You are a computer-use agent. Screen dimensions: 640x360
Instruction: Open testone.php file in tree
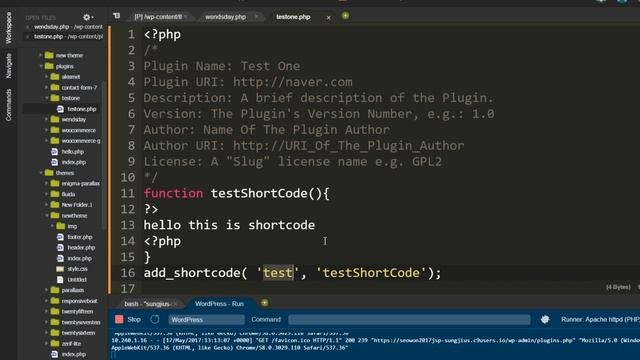coord(82,109)
